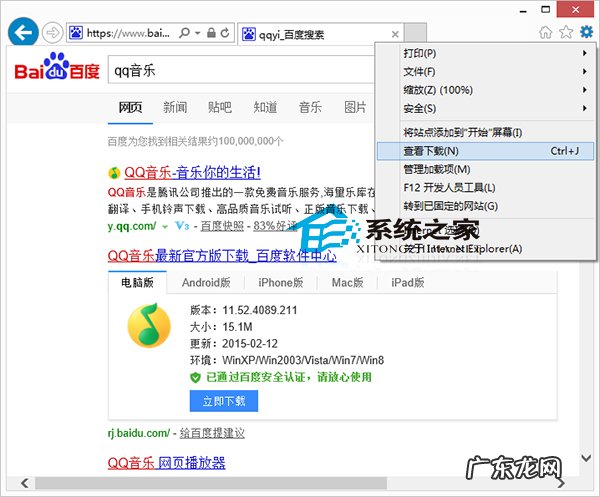Click the 更新: 2015-02-12 text
This screenshot has width=600, height=497.
pyautogui.click(x=234, y=344)
